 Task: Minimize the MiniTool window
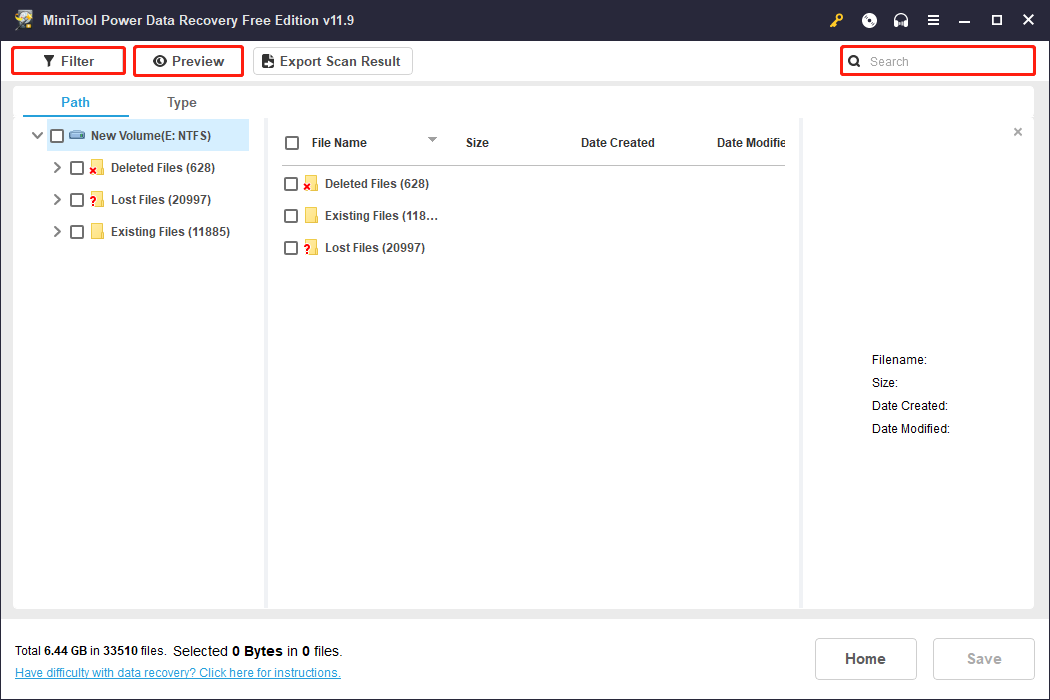(964, 21)
